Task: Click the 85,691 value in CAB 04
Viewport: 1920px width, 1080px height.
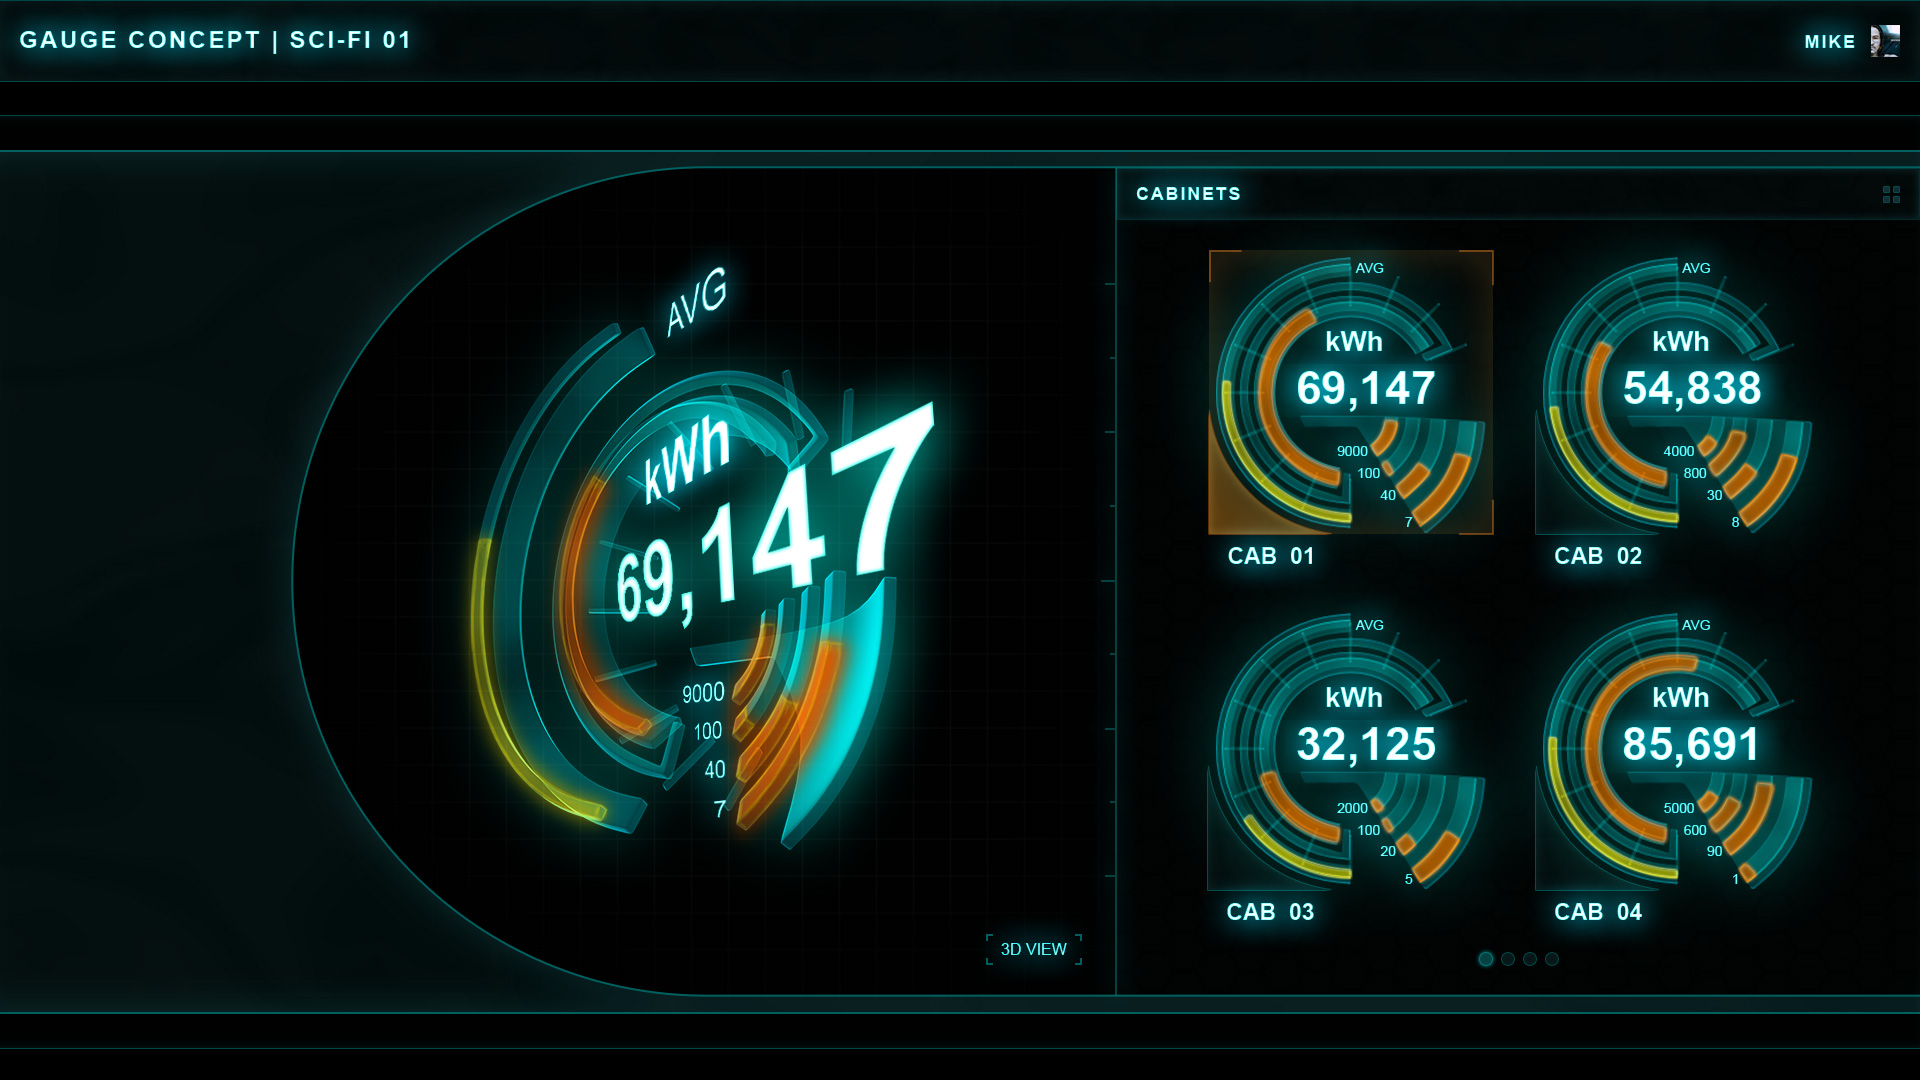Action: click(1690, 744)
